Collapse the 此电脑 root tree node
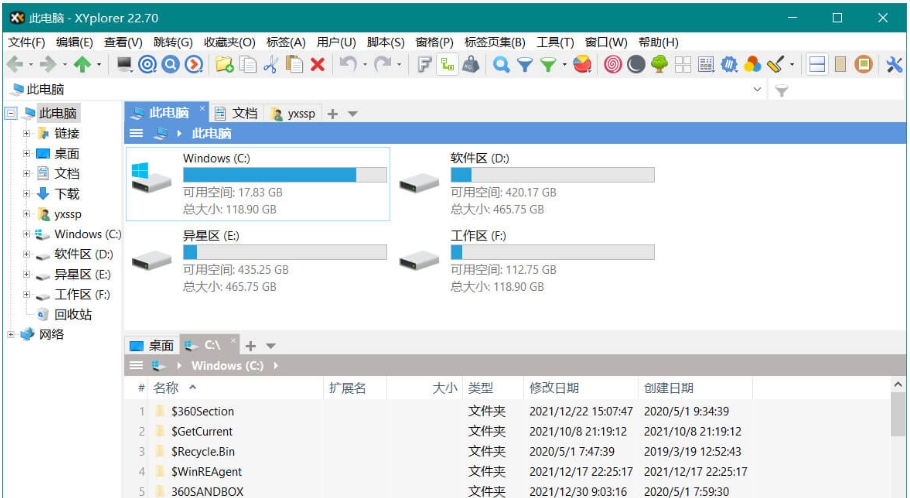The height and width of the screenshot is (498, 910). (x=10, y=113)
